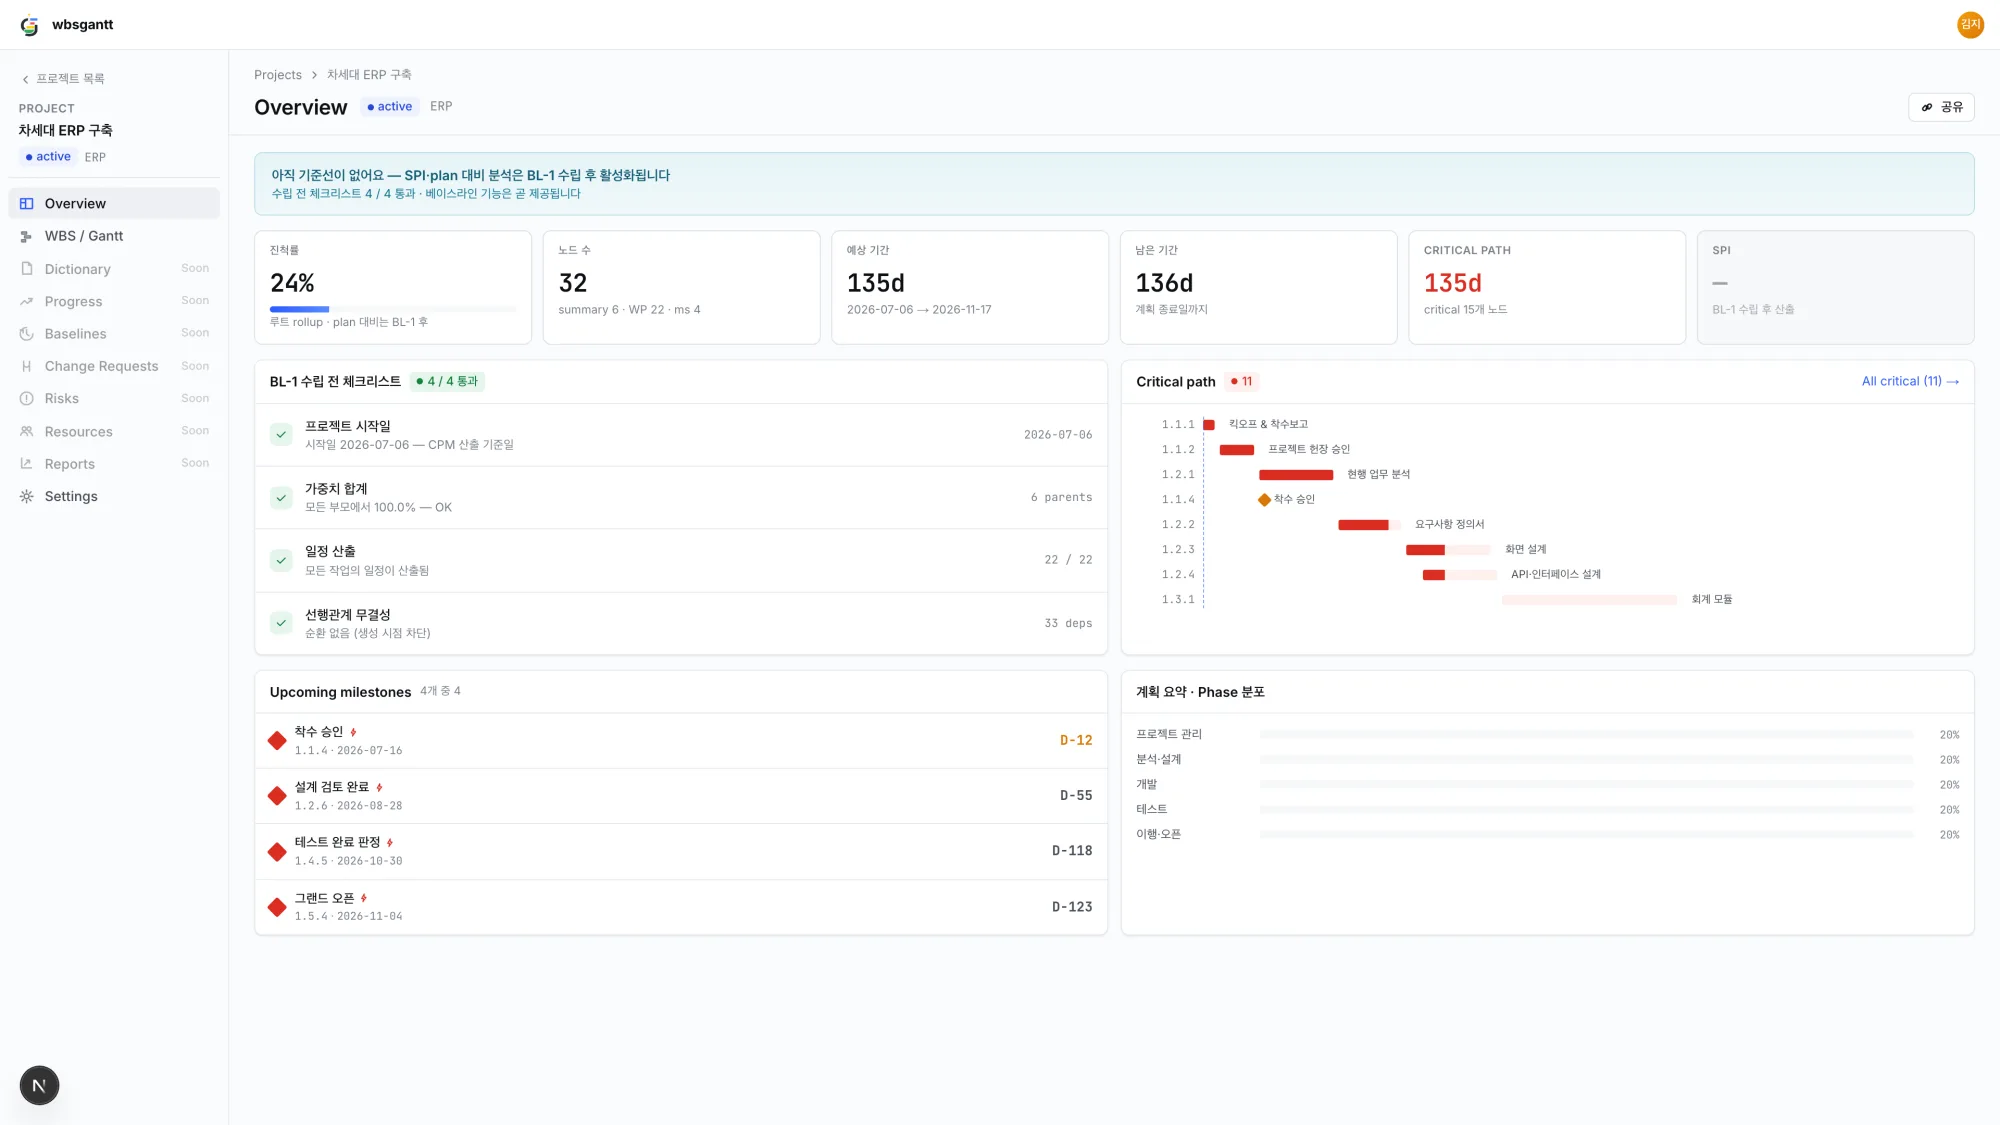The height and width of the screenshot is (1125, 2000).
Task: Click the red diamond for 설계 검토 완료
Action: click(277, 796)
